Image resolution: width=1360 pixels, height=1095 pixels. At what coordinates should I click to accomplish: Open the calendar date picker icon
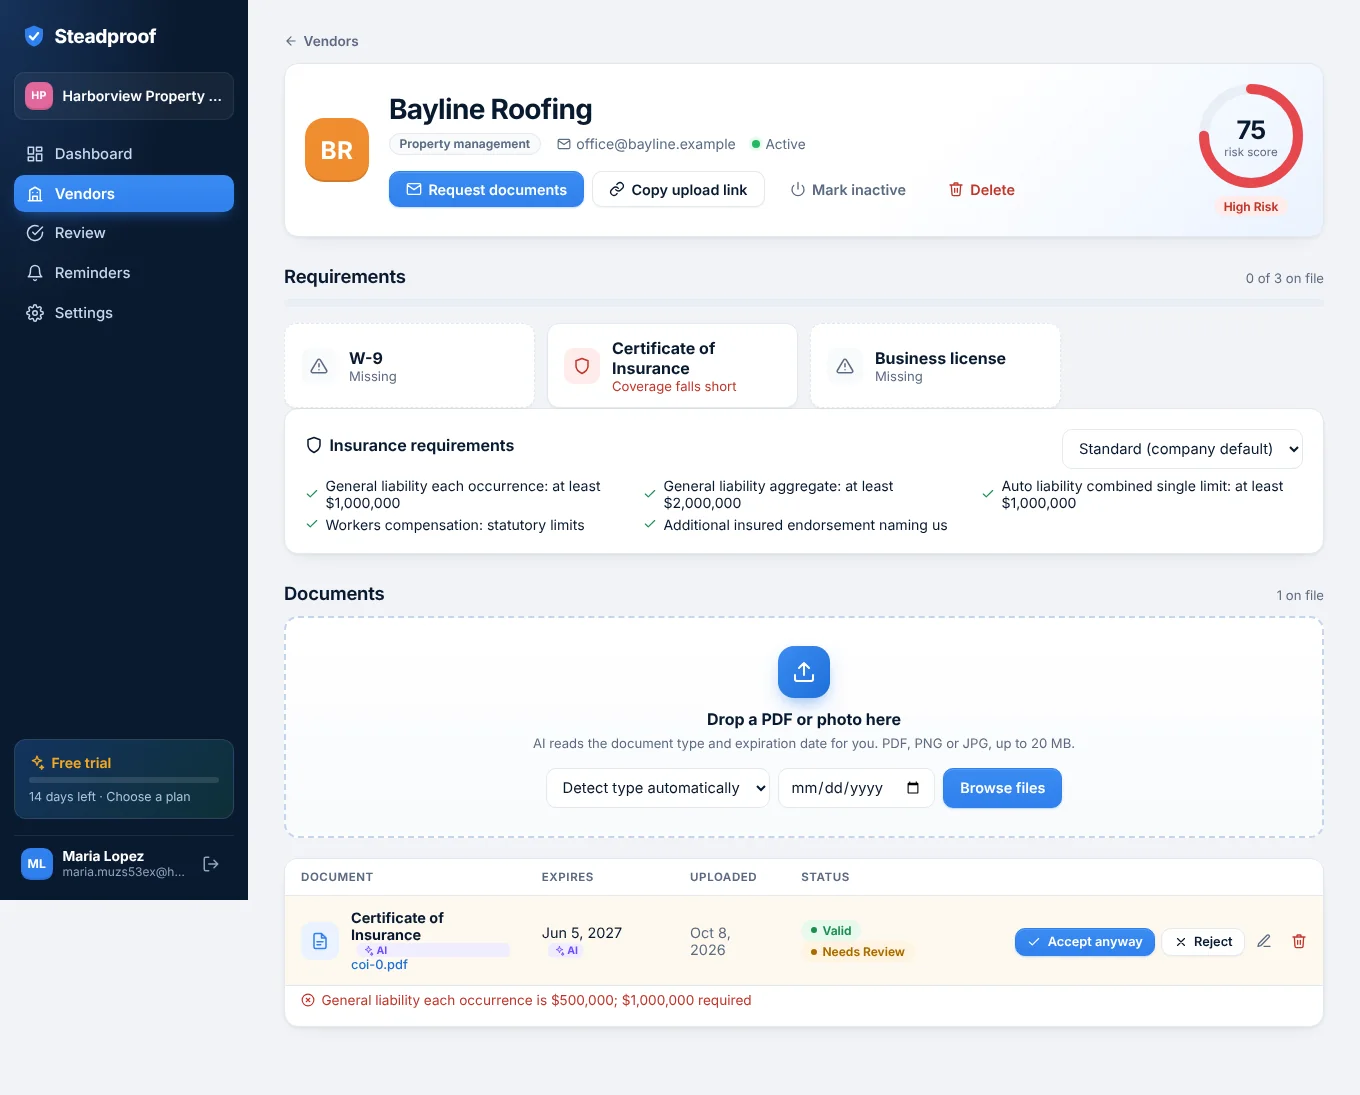click(913, 788)
